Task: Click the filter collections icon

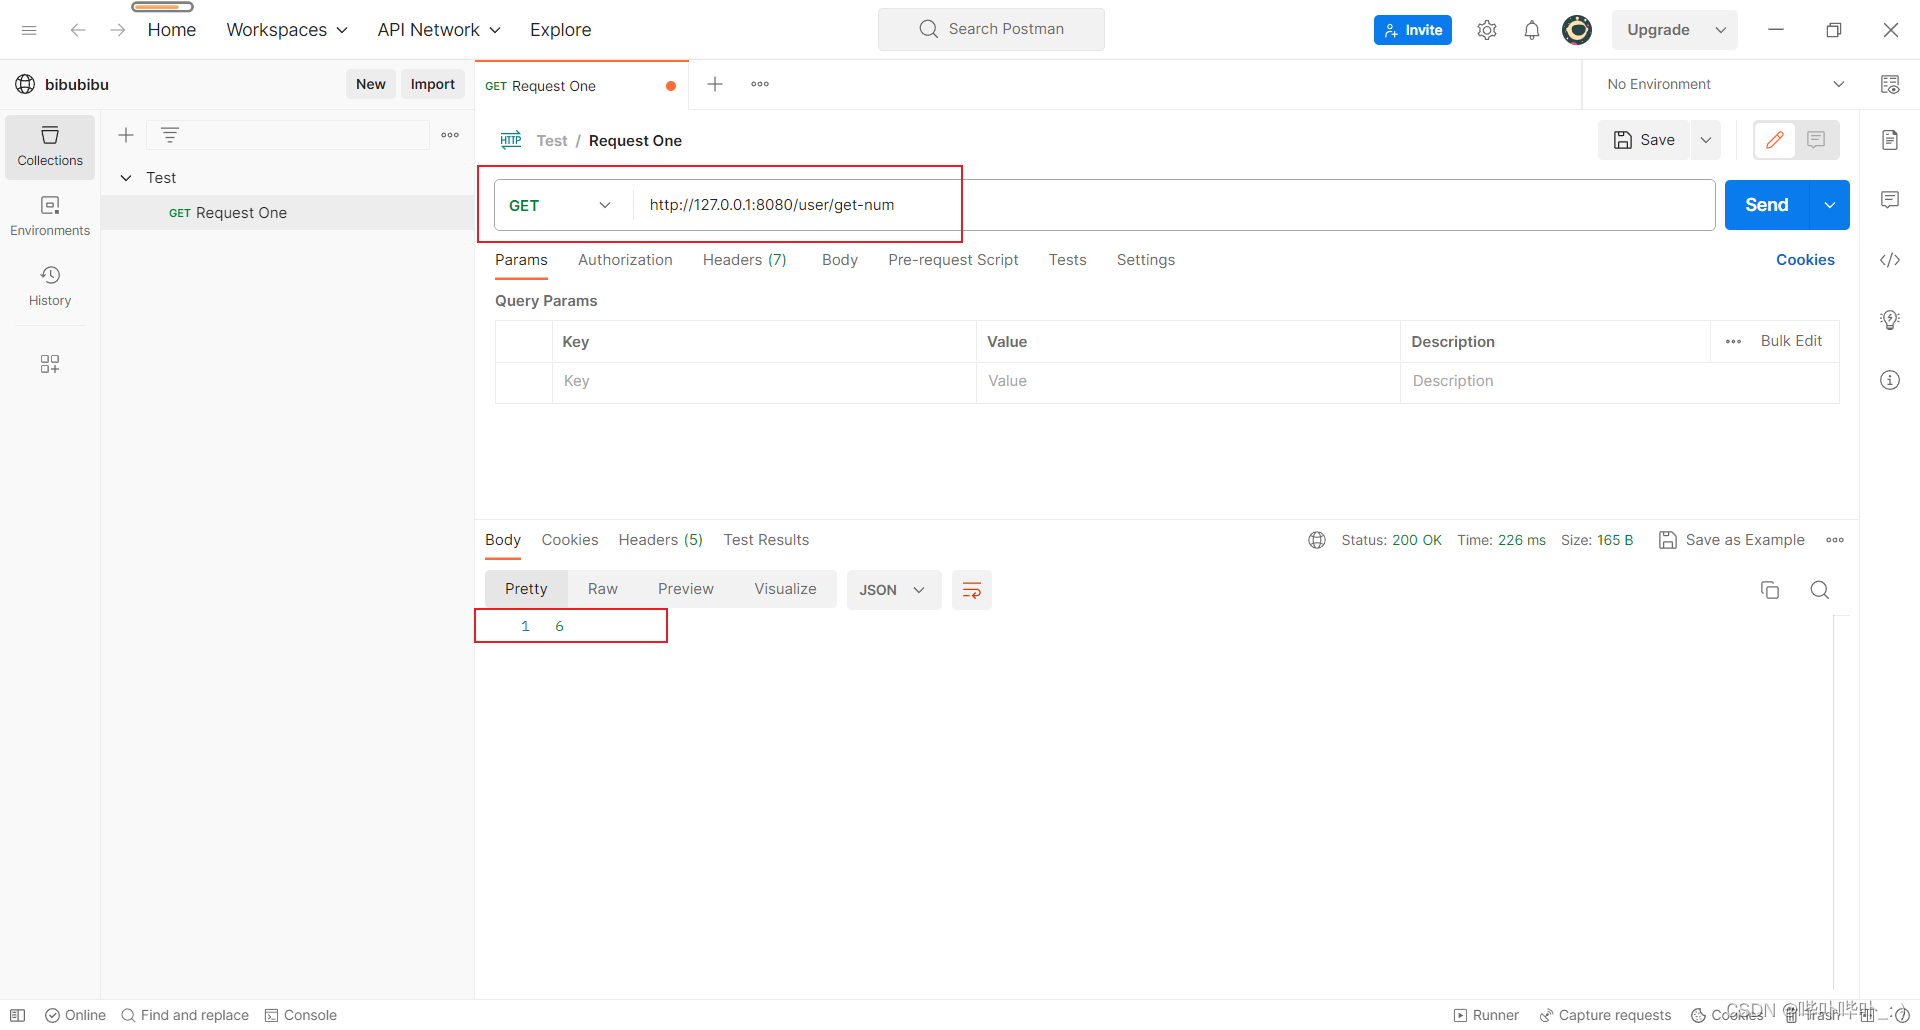Action: [x=170, y=135]
